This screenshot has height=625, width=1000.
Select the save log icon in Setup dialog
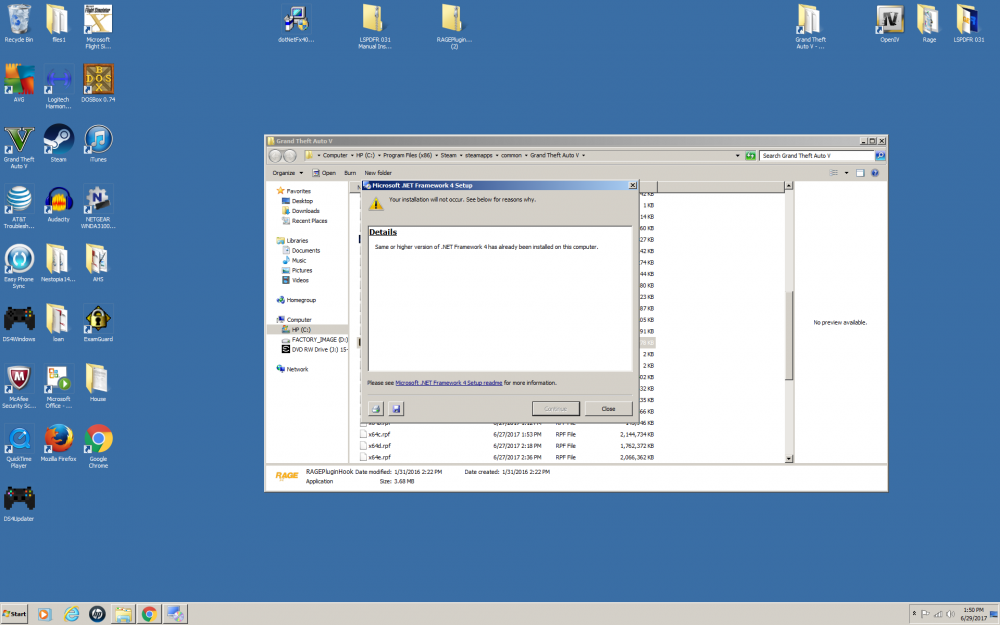396,408
